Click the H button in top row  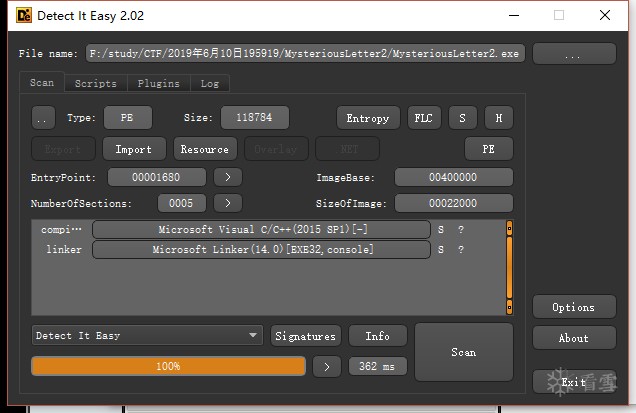pyautogui.click(x=499, y=118)
